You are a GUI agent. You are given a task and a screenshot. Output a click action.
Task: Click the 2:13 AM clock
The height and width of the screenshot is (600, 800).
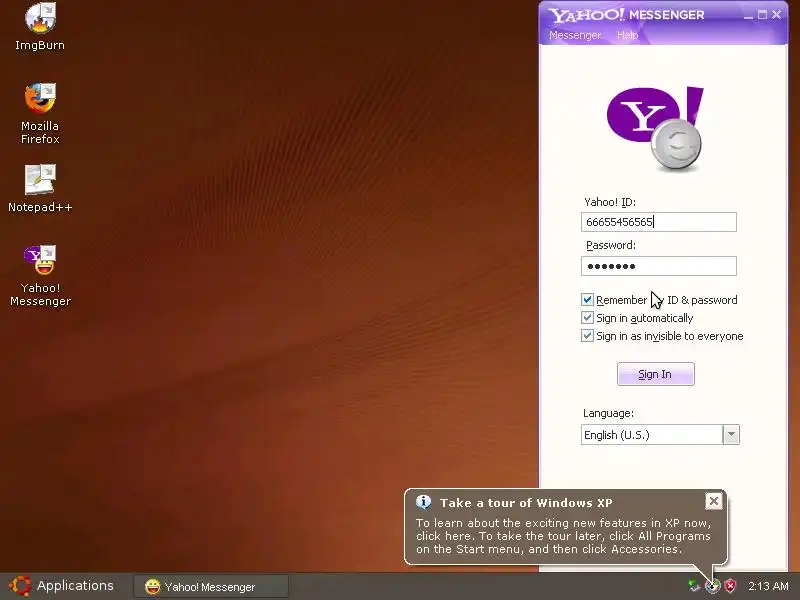768,586
